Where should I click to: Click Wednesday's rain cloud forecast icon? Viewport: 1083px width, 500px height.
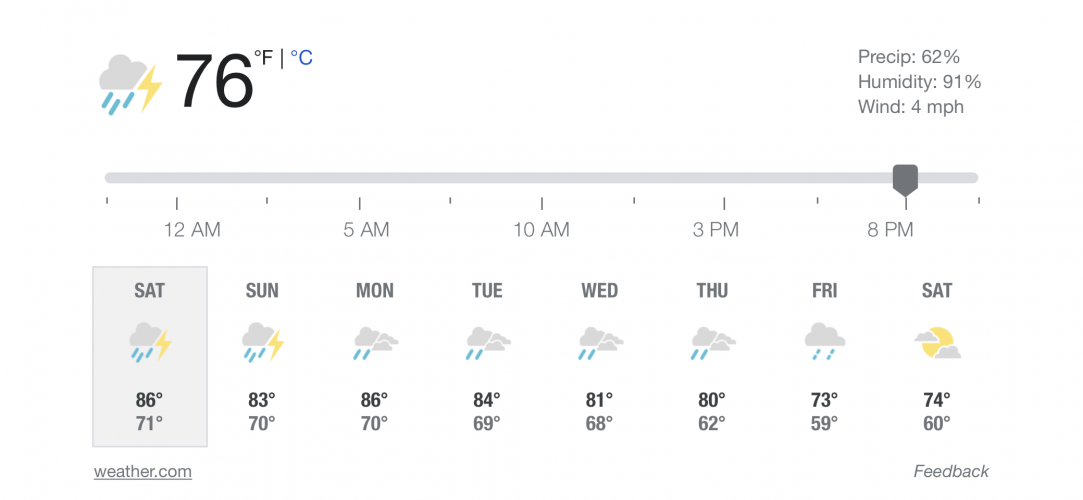[601, 343]
